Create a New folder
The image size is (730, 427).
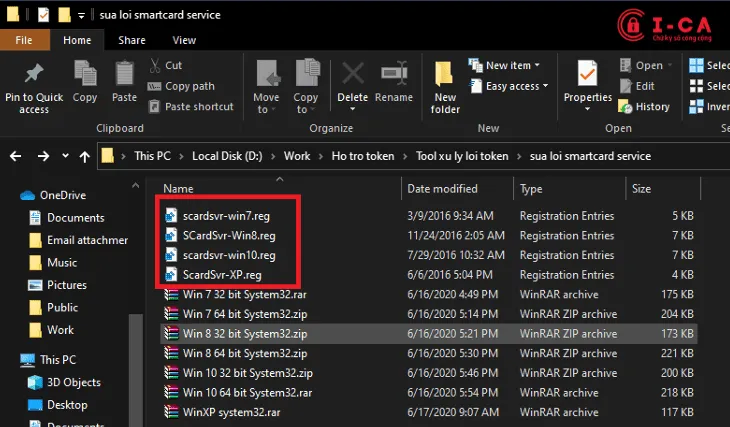445,88
